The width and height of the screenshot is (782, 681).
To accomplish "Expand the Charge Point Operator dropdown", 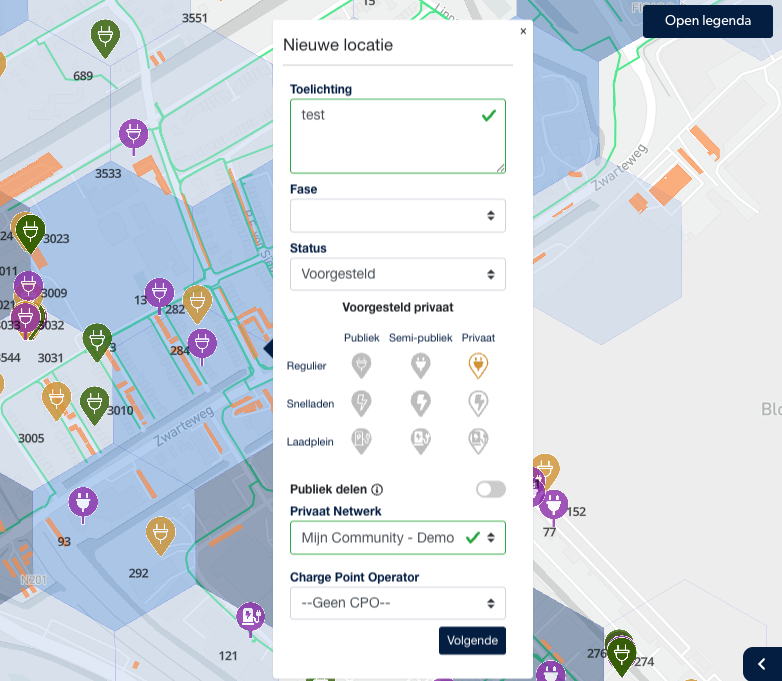I will tap(397, 603).
